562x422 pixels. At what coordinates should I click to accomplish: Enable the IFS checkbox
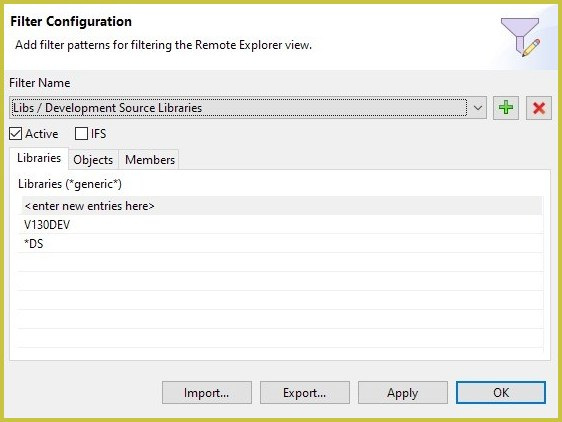[81, 134]
